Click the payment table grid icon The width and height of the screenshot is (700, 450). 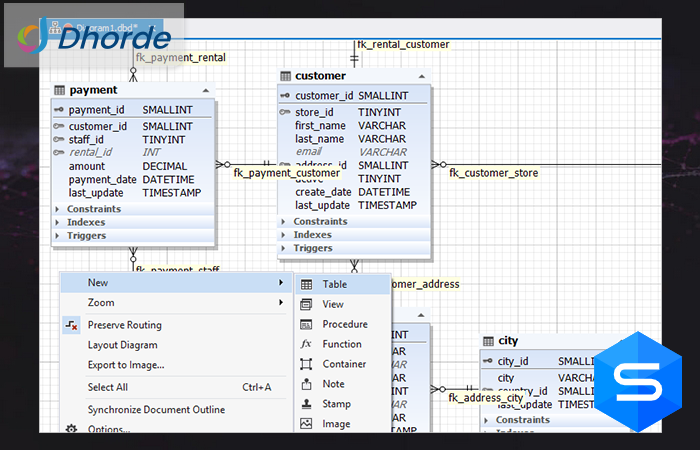pyautogui.click(x=59, y=90)
